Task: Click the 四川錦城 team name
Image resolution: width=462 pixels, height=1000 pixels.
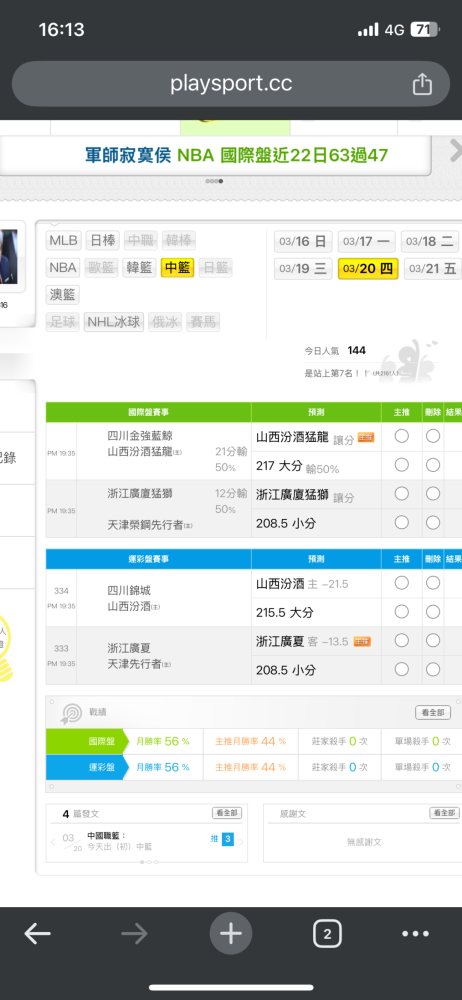Action: click(x=130, y=591)
